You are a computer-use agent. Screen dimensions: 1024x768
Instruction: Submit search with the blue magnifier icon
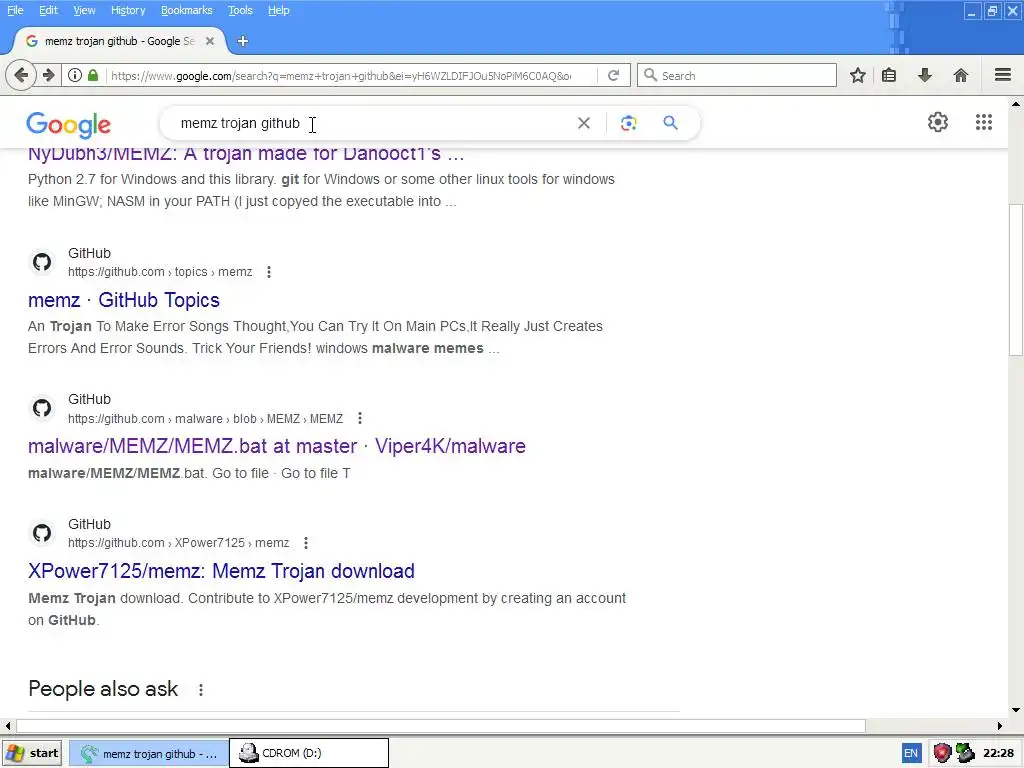670,123
